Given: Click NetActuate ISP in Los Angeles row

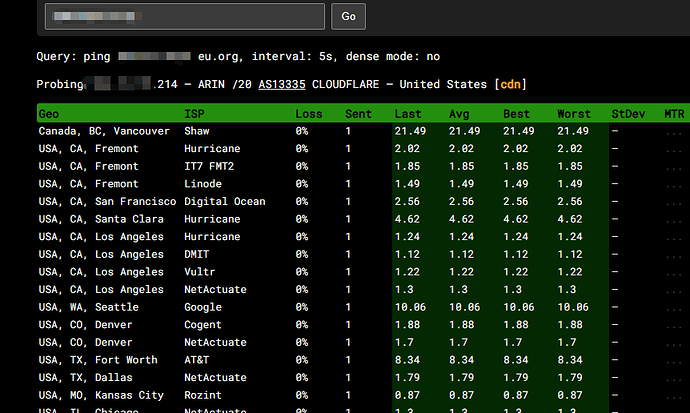Looking at the screenshot, I should coord(215,289).
